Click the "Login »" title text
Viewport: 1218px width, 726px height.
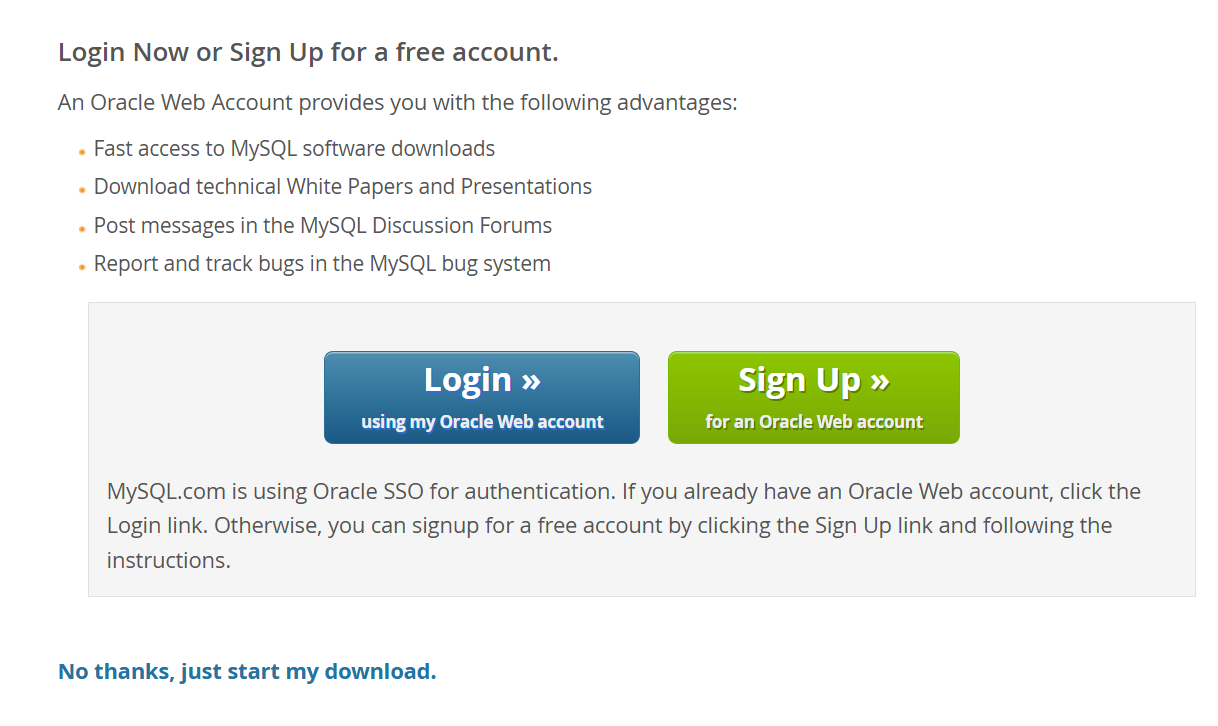pyautogui.click(x=482, y=380)
